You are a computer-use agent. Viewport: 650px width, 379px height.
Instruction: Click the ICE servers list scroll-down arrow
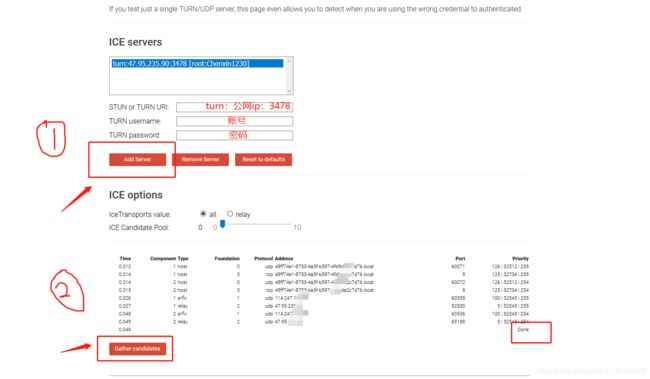click(289, 90)
